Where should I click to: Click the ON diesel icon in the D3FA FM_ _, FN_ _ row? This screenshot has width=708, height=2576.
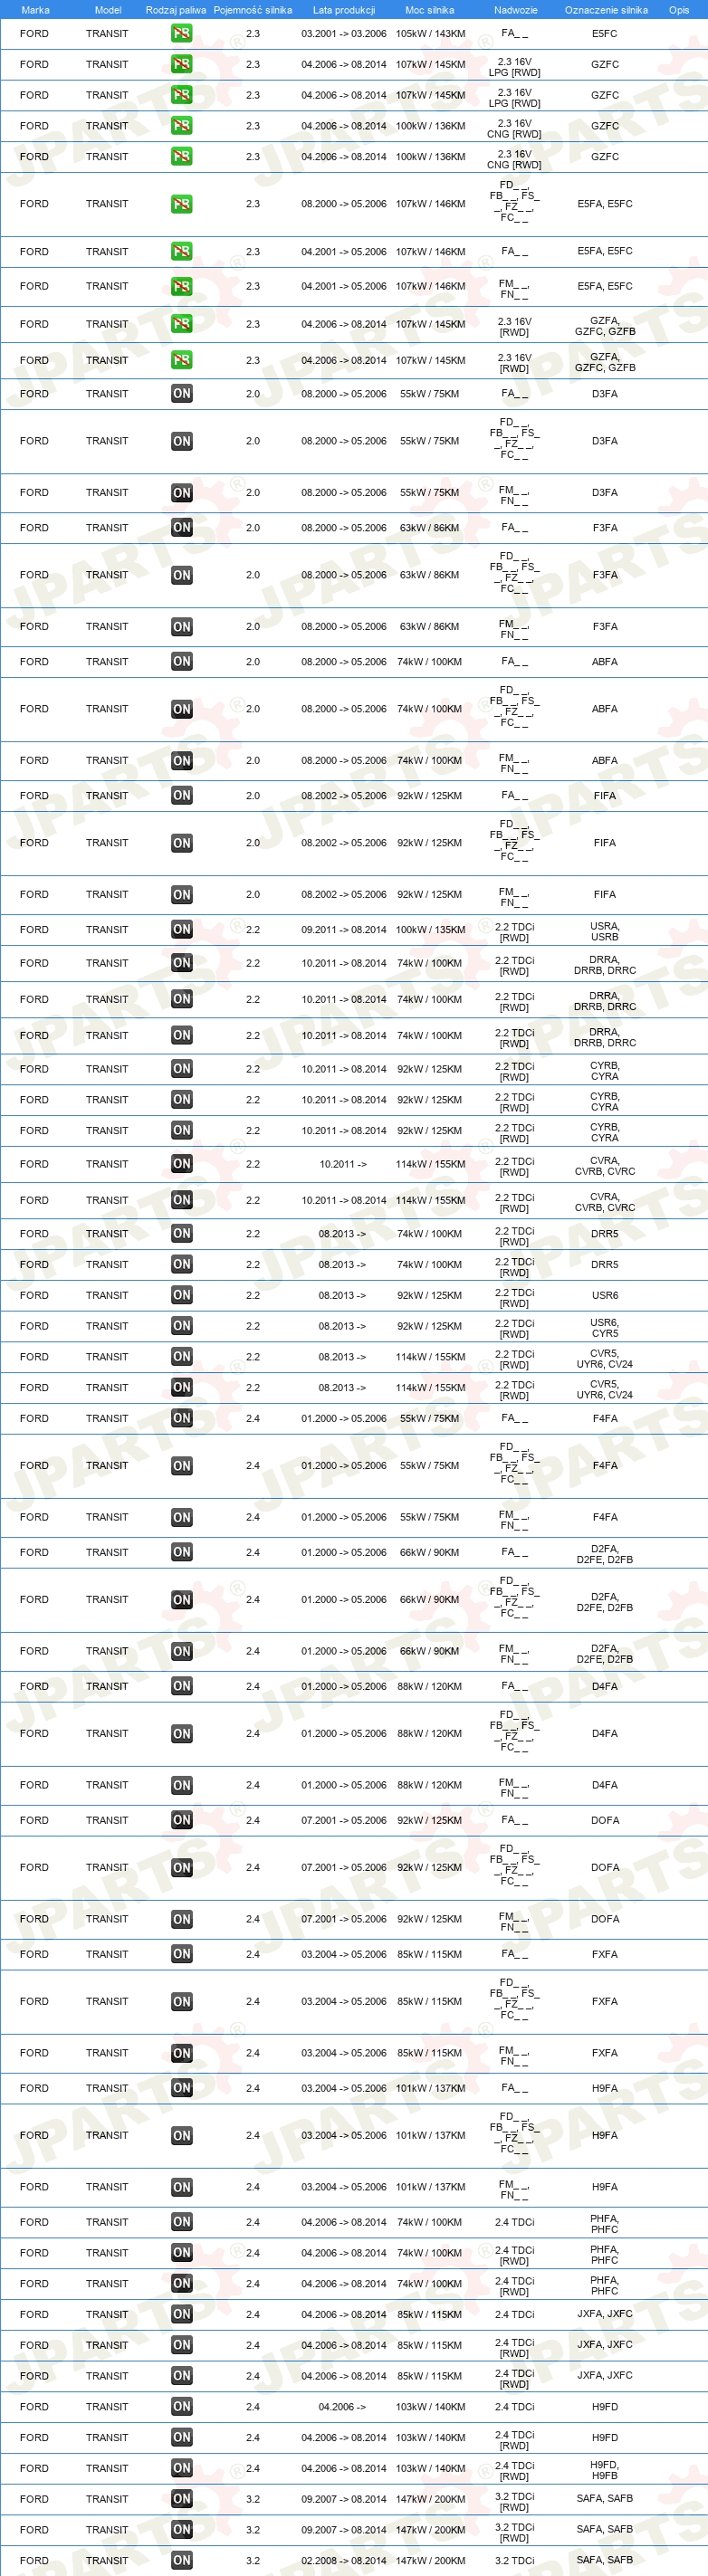pos(181,493)
